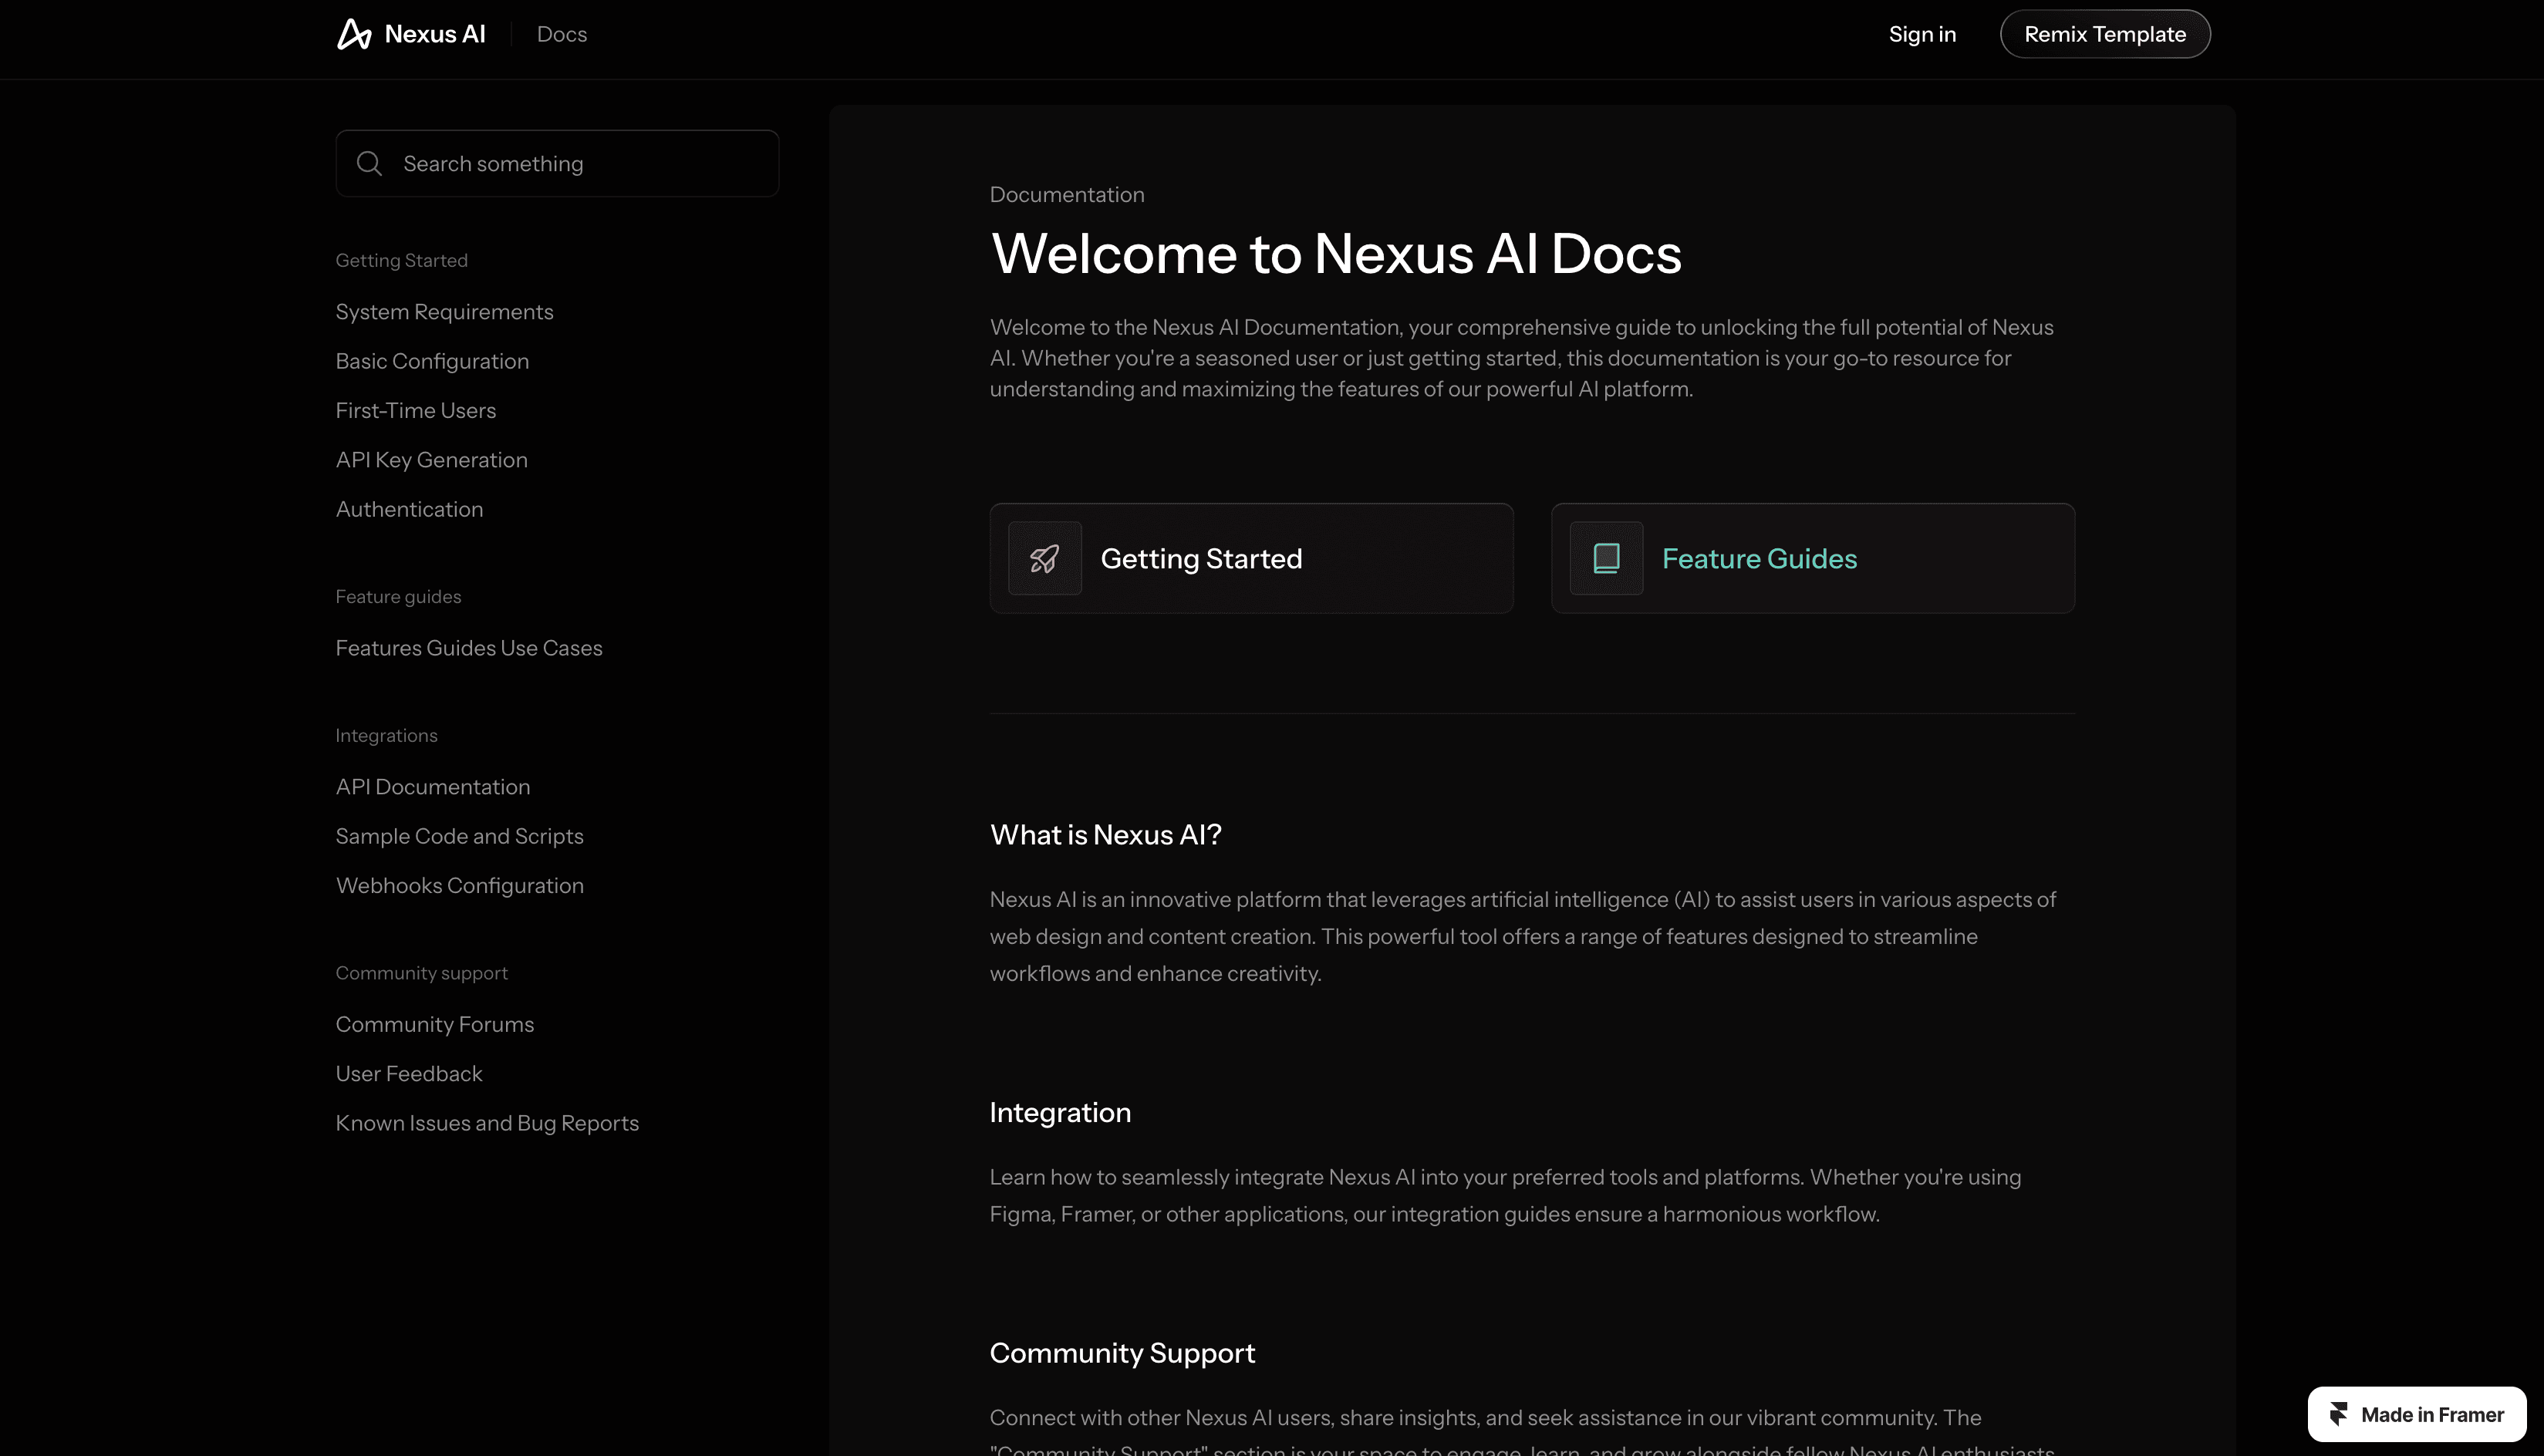Click the Feature Guides card title
Image resolution: width=2544 pixels, height=1456 pixels.
(1758, 558)
